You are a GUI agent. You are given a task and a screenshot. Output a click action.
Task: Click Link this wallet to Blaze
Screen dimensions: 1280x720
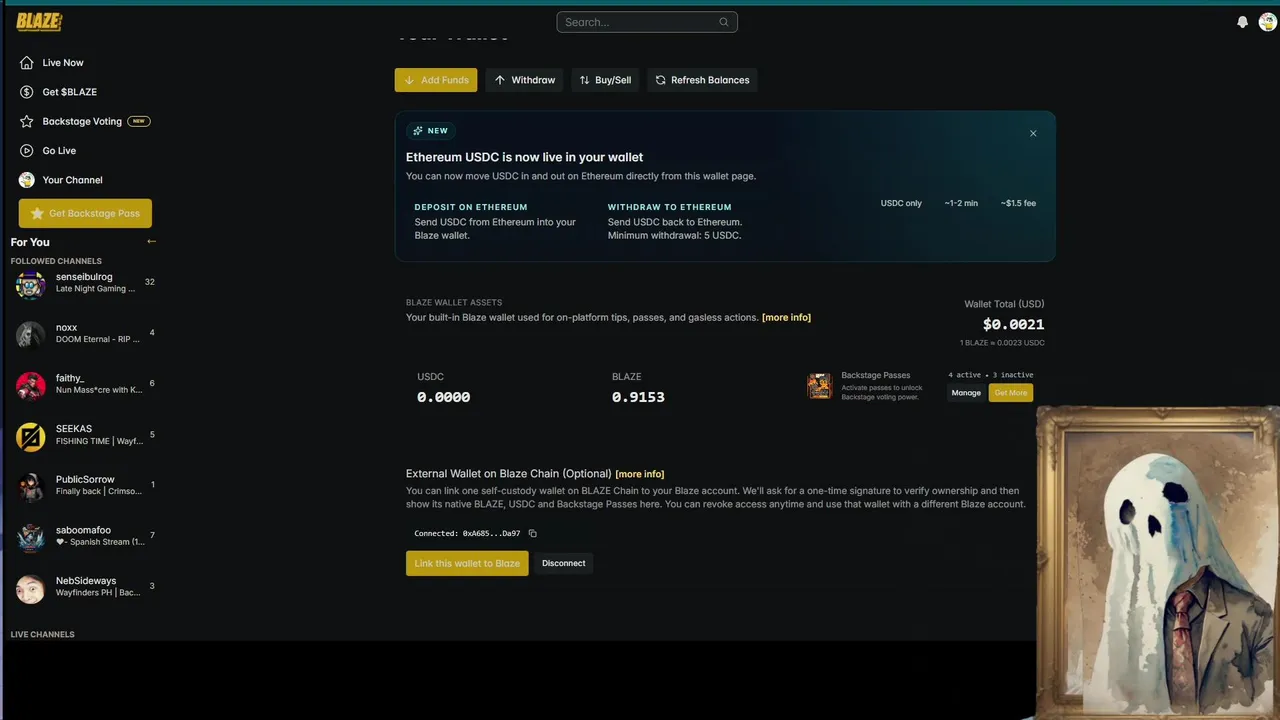click(467, 563)
